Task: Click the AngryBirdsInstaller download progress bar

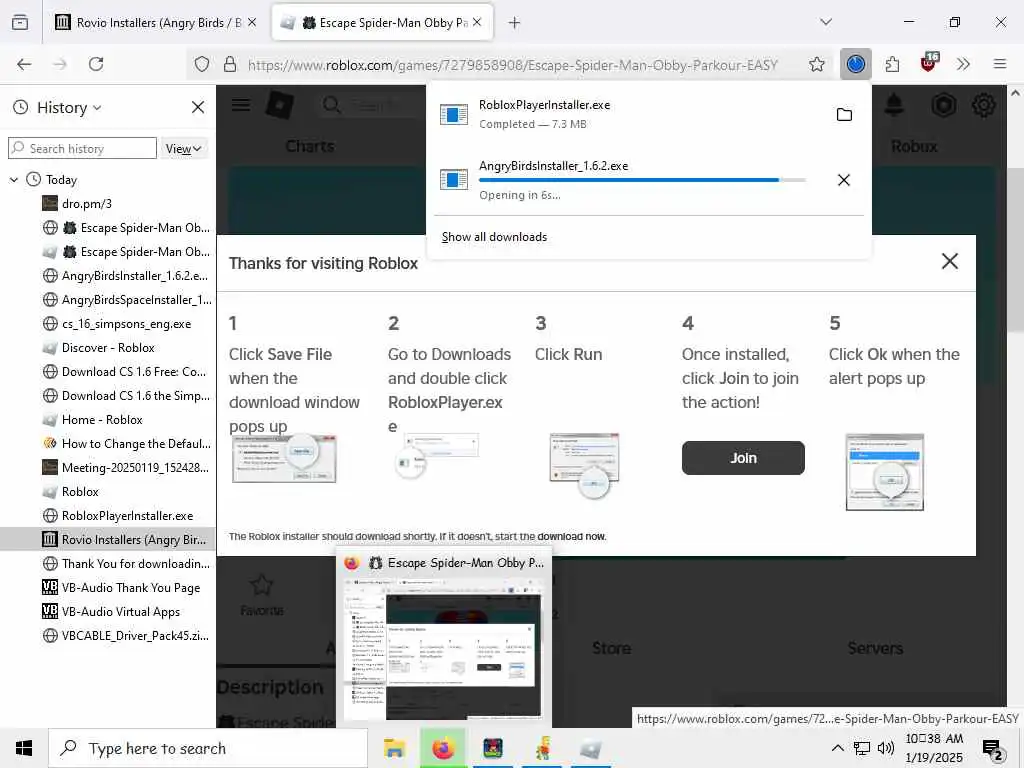Action: click(x=642, y=180)
